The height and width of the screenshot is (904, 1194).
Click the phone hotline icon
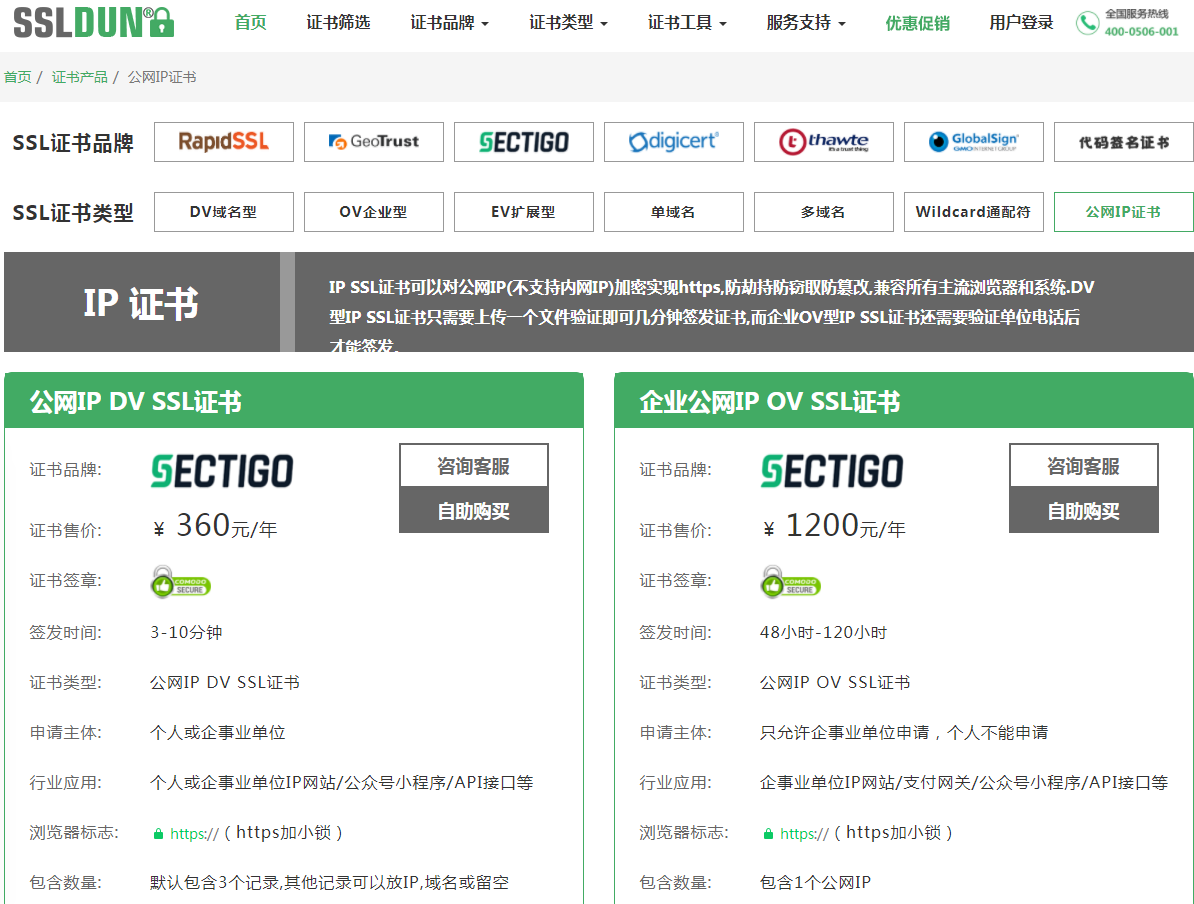coord(1087,23)
